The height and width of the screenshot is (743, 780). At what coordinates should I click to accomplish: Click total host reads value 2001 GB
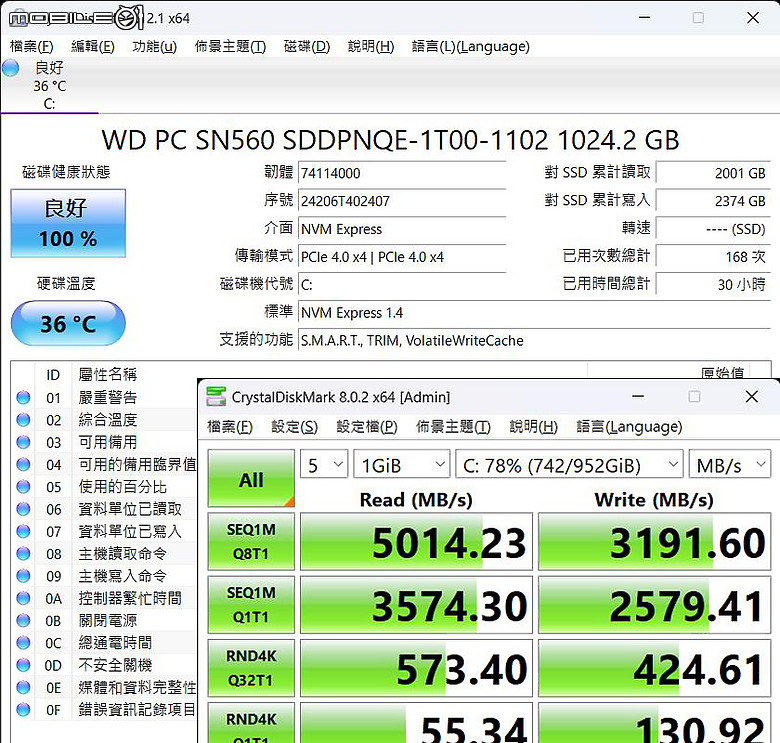click(x=713, y=173)
